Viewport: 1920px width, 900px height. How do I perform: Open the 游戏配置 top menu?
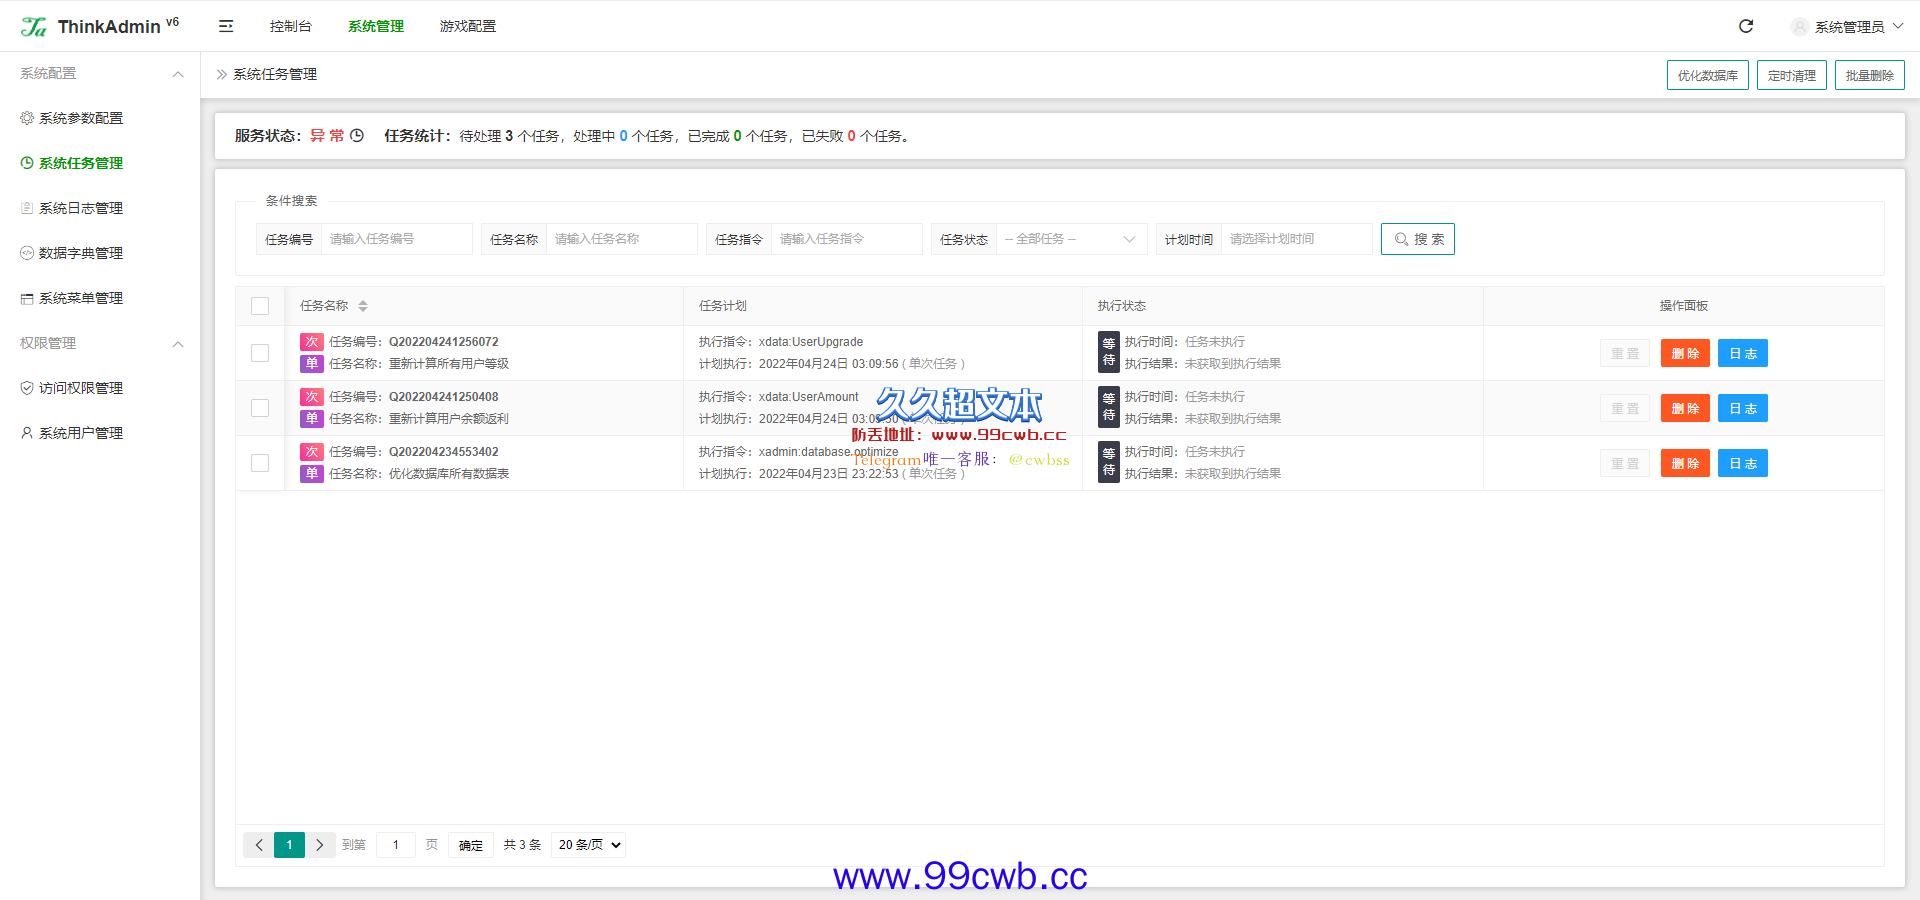pos(468,26)
